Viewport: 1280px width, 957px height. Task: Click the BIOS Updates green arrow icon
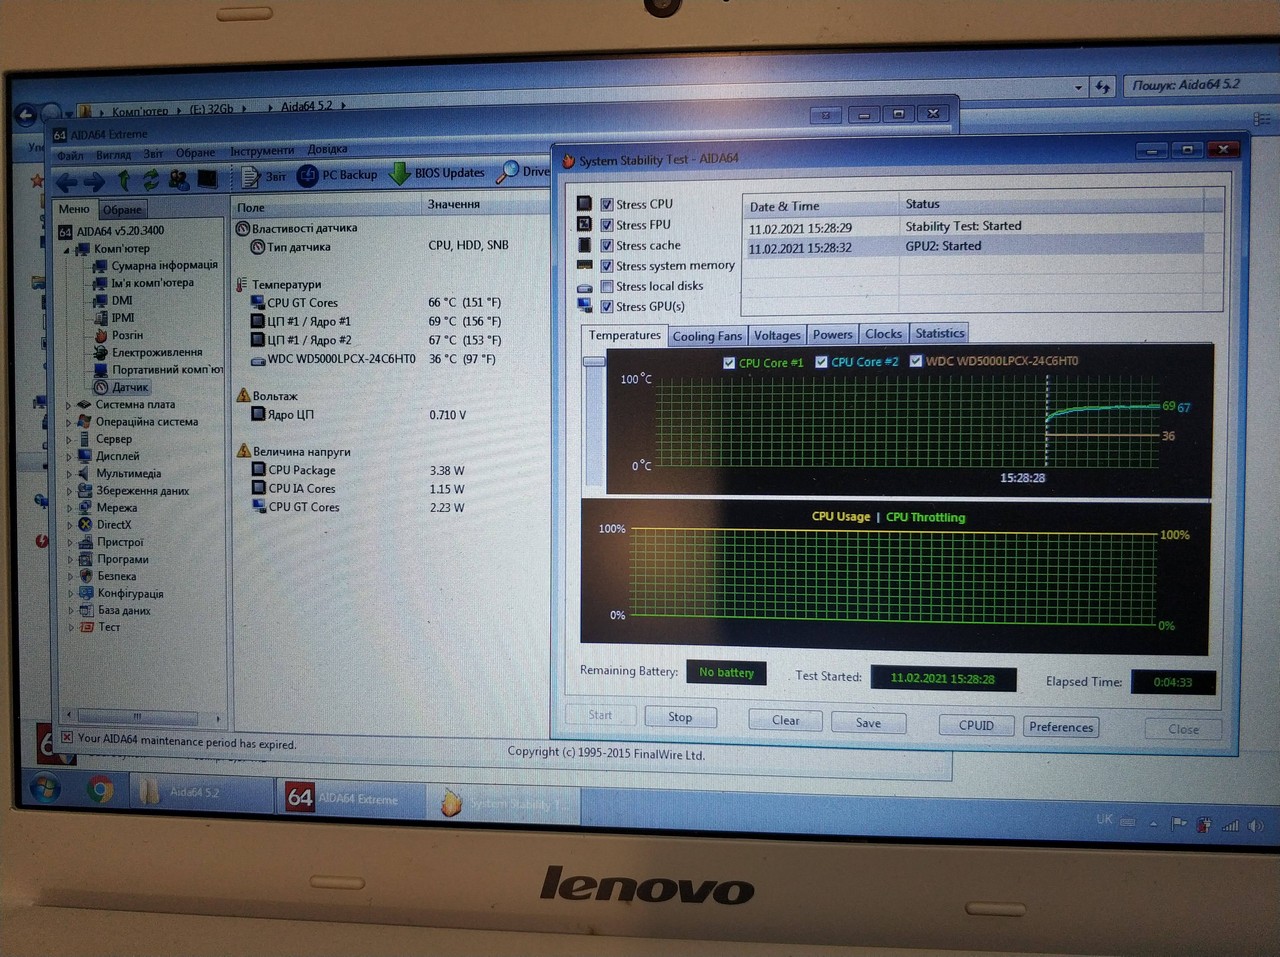400,174
